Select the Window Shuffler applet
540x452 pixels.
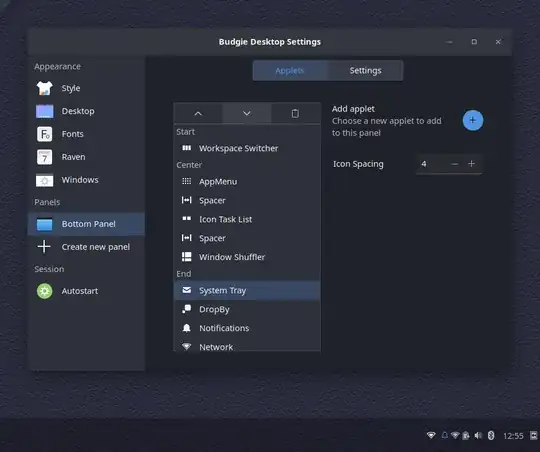247,257
